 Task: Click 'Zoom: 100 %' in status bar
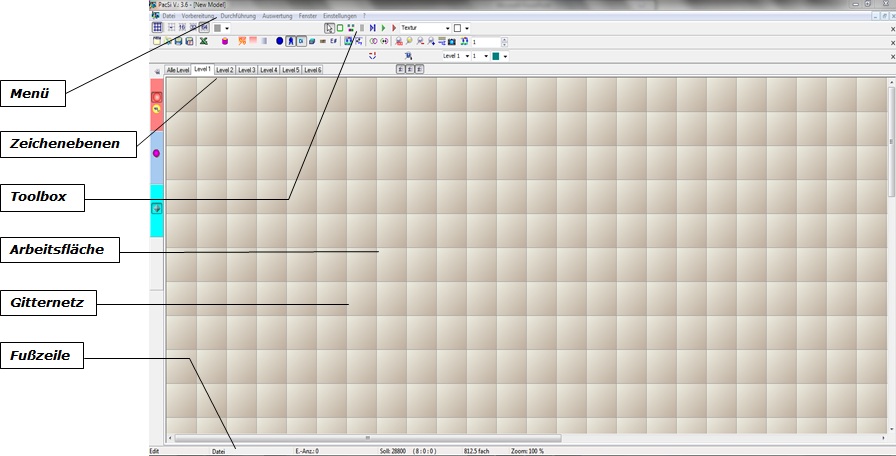pos(527,451)
